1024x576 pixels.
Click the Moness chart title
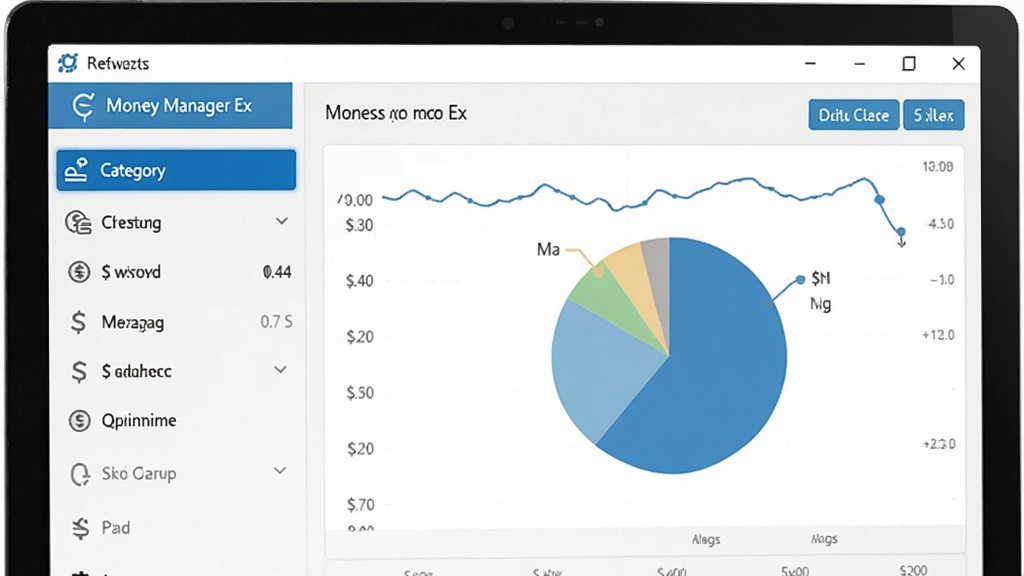click(396, 113)
